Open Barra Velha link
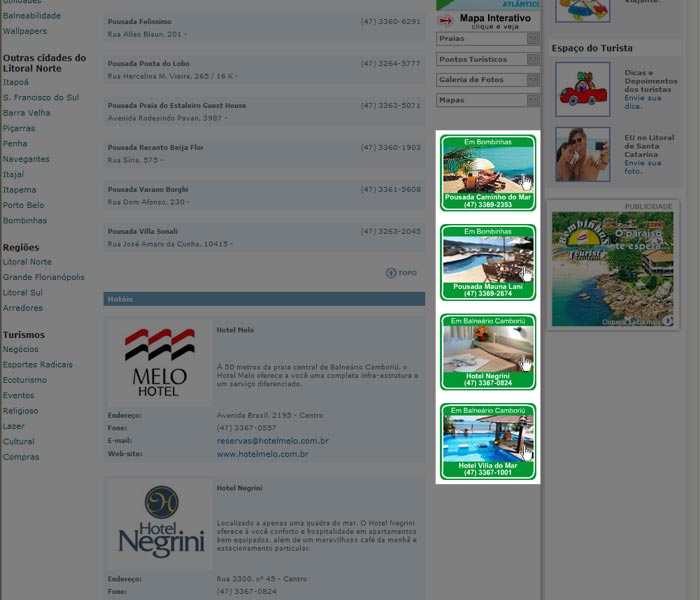700x600 pixels. click(26, 113)
